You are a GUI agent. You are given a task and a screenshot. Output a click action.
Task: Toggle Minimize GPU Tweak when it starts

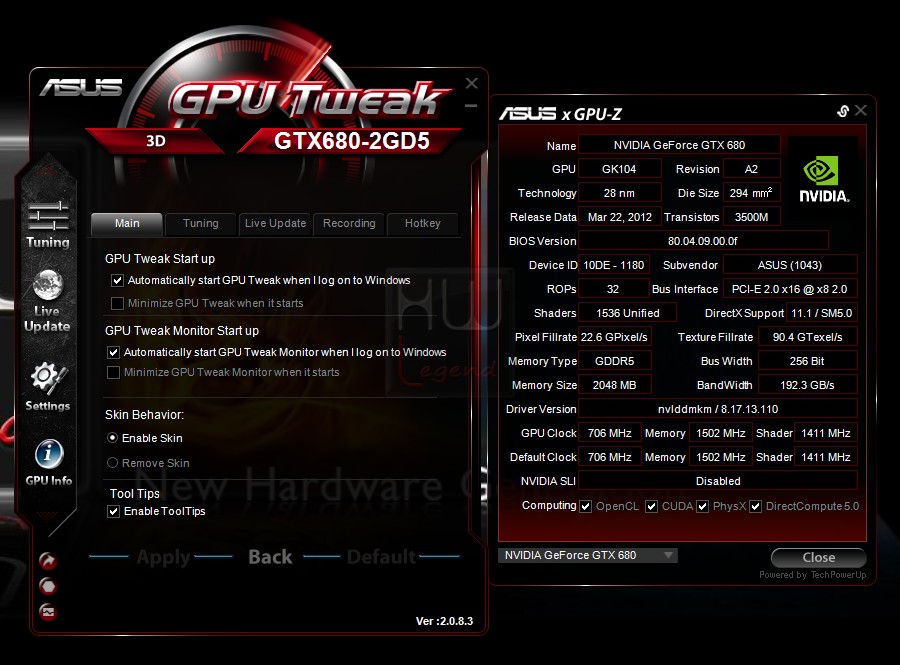[117, 303]
